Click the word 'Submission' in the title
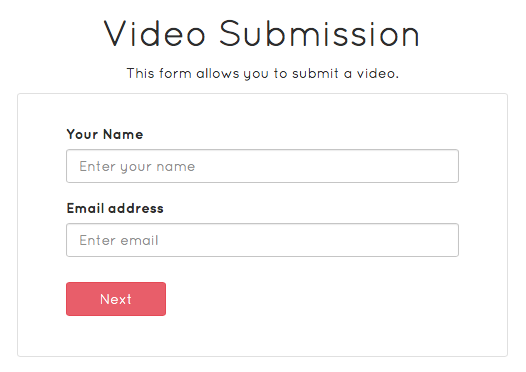The height and width of the screenshot is (372, 526). pos(319,34)
